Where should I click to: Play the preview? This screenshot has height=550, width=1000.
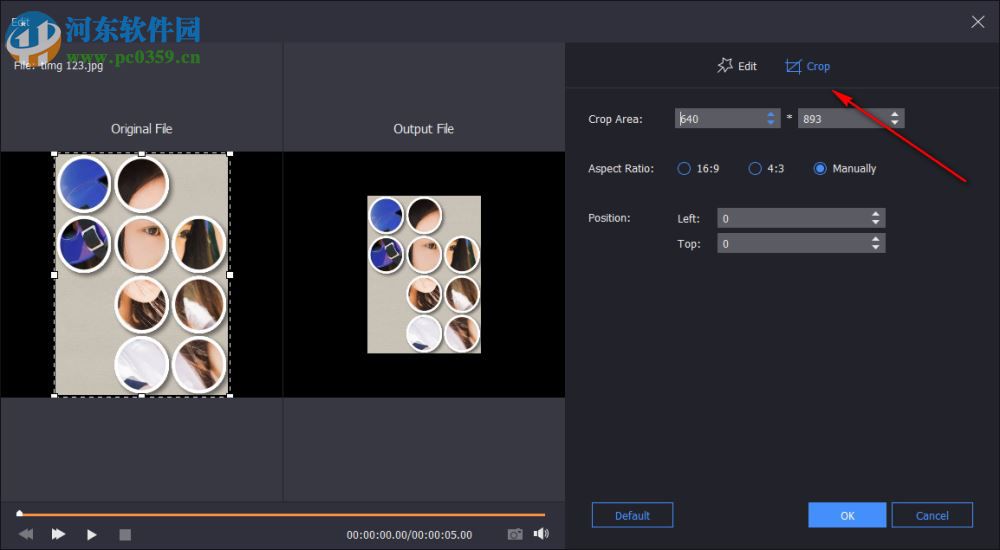tap(92, 535)
